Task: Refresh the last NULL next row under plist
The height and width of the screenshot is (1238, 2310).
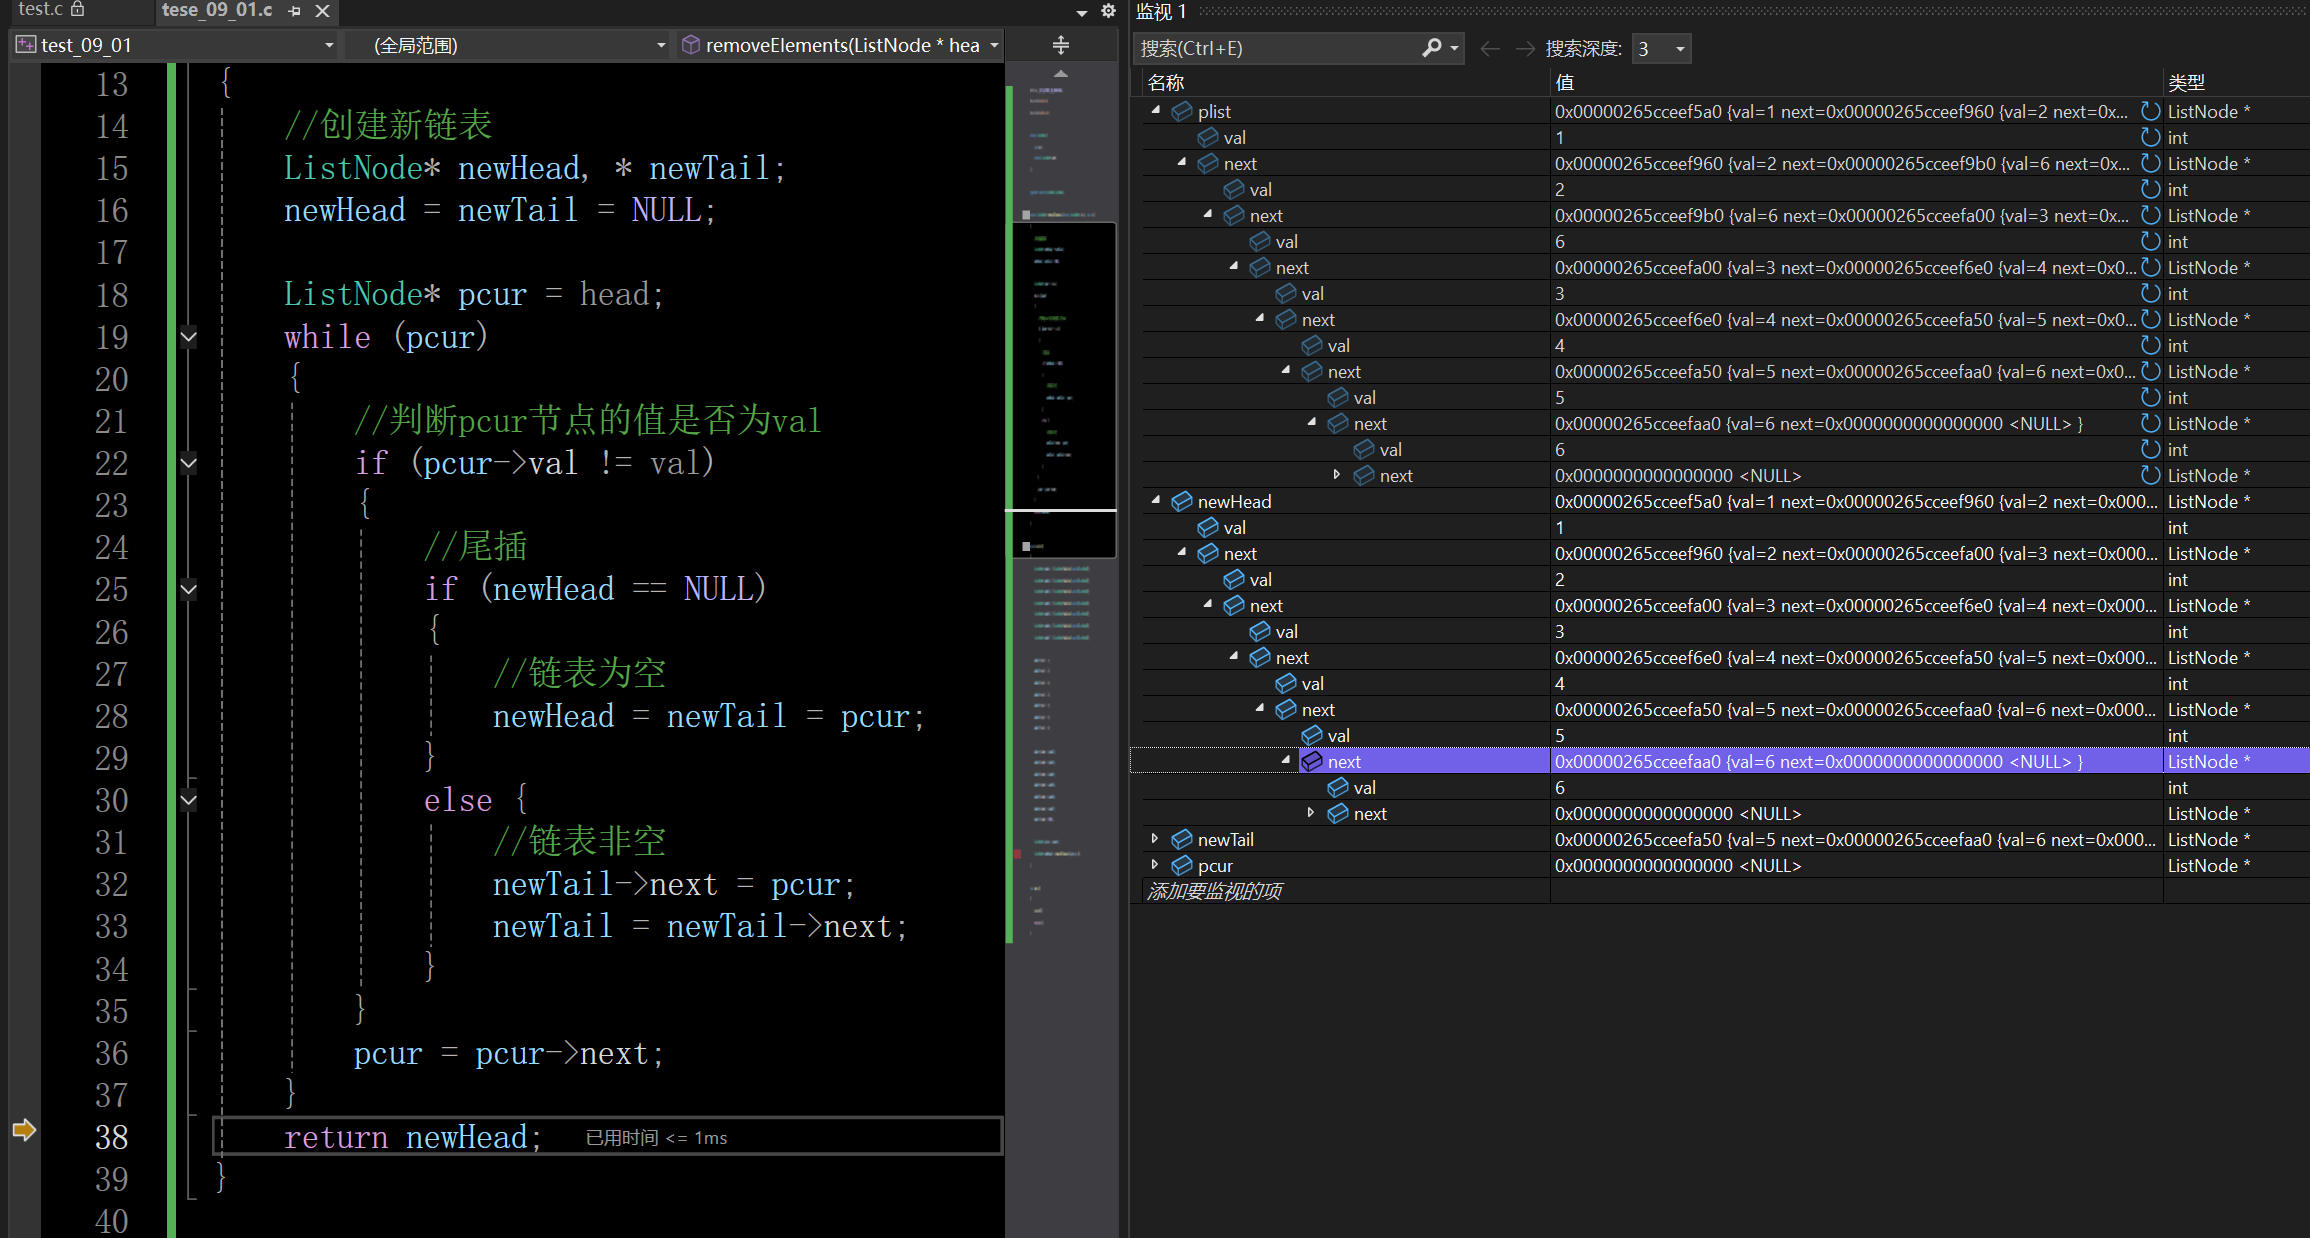Action: [x=2150, y=475]
